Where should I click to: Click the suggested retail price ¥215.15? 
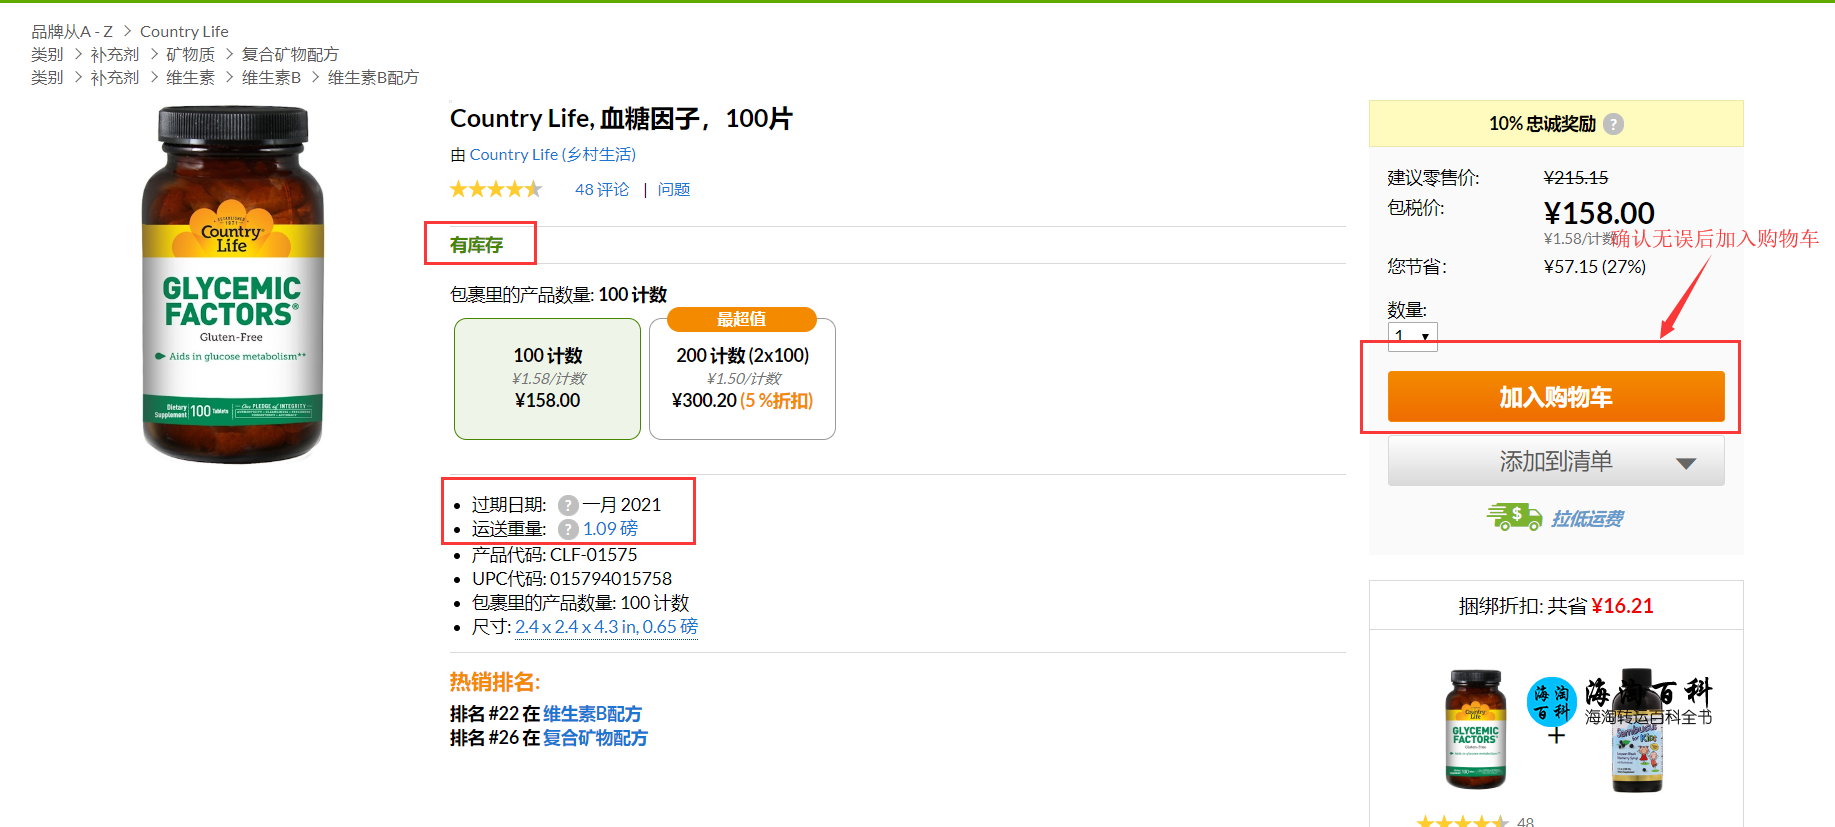coord(1576,178)
